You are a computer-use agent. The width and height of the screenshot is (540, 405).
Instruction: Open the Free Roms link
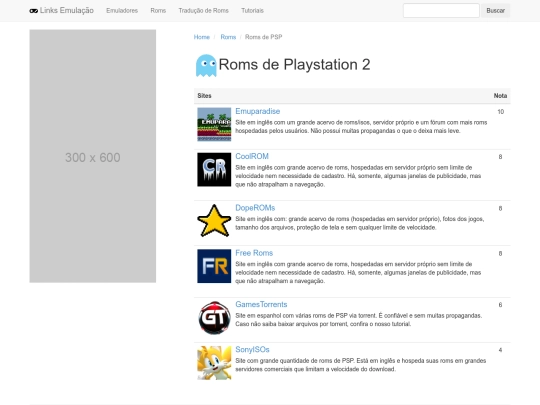[254, 253]
